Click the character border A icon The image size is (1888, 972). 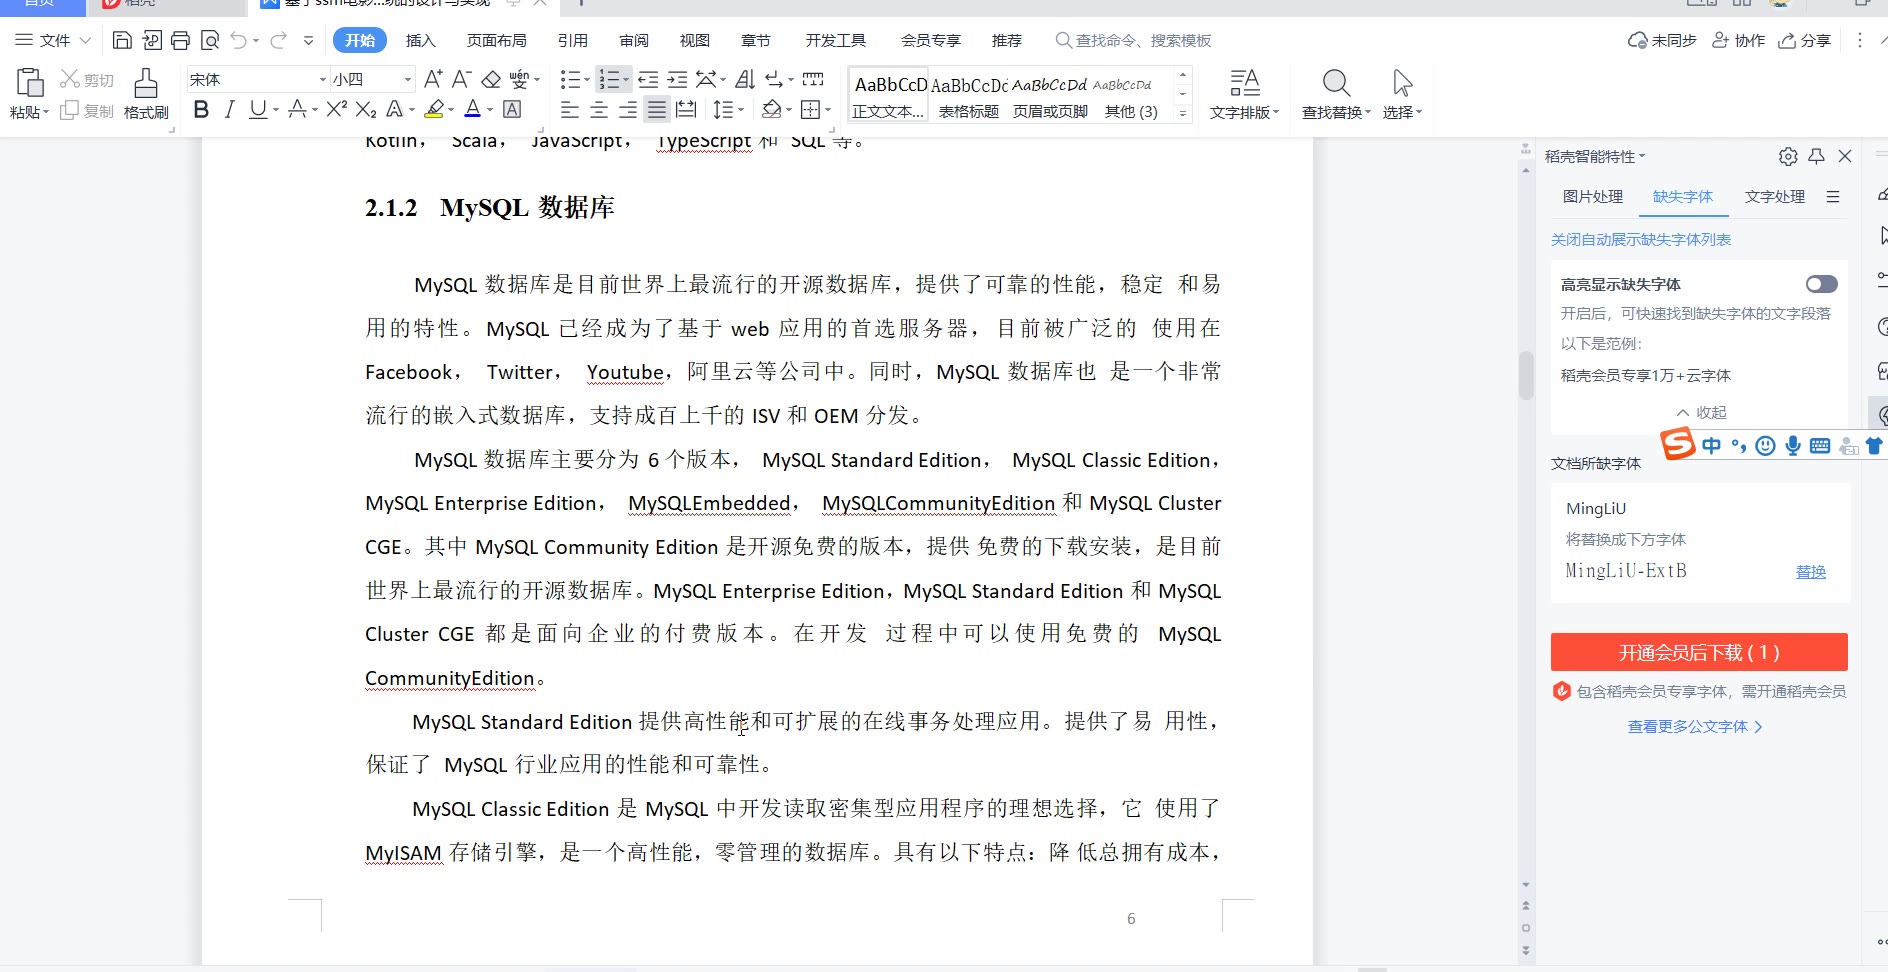click(512, 109)
